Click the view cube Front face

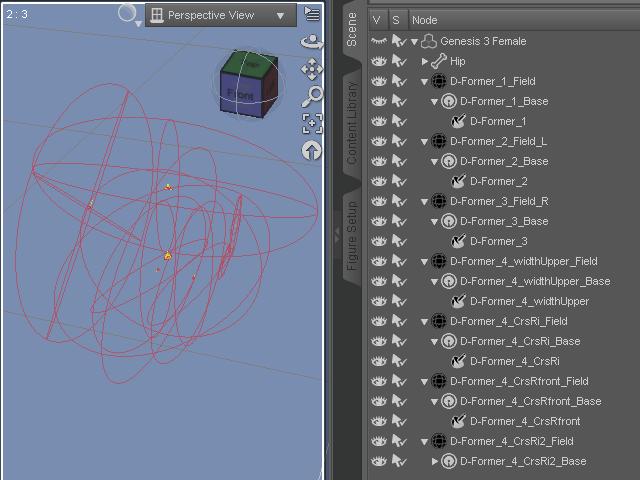pyautogui.click(x=240, y=94)
